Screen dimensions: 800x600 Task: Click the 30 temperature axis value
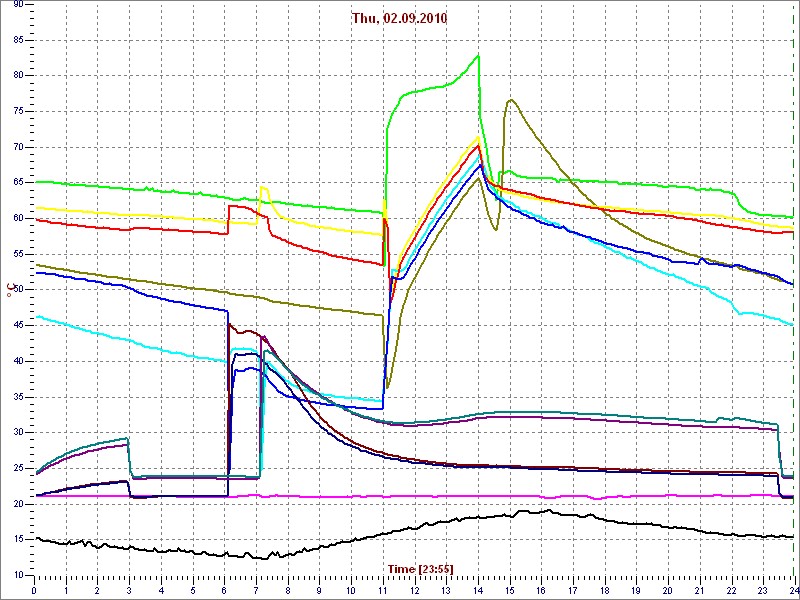16,433
